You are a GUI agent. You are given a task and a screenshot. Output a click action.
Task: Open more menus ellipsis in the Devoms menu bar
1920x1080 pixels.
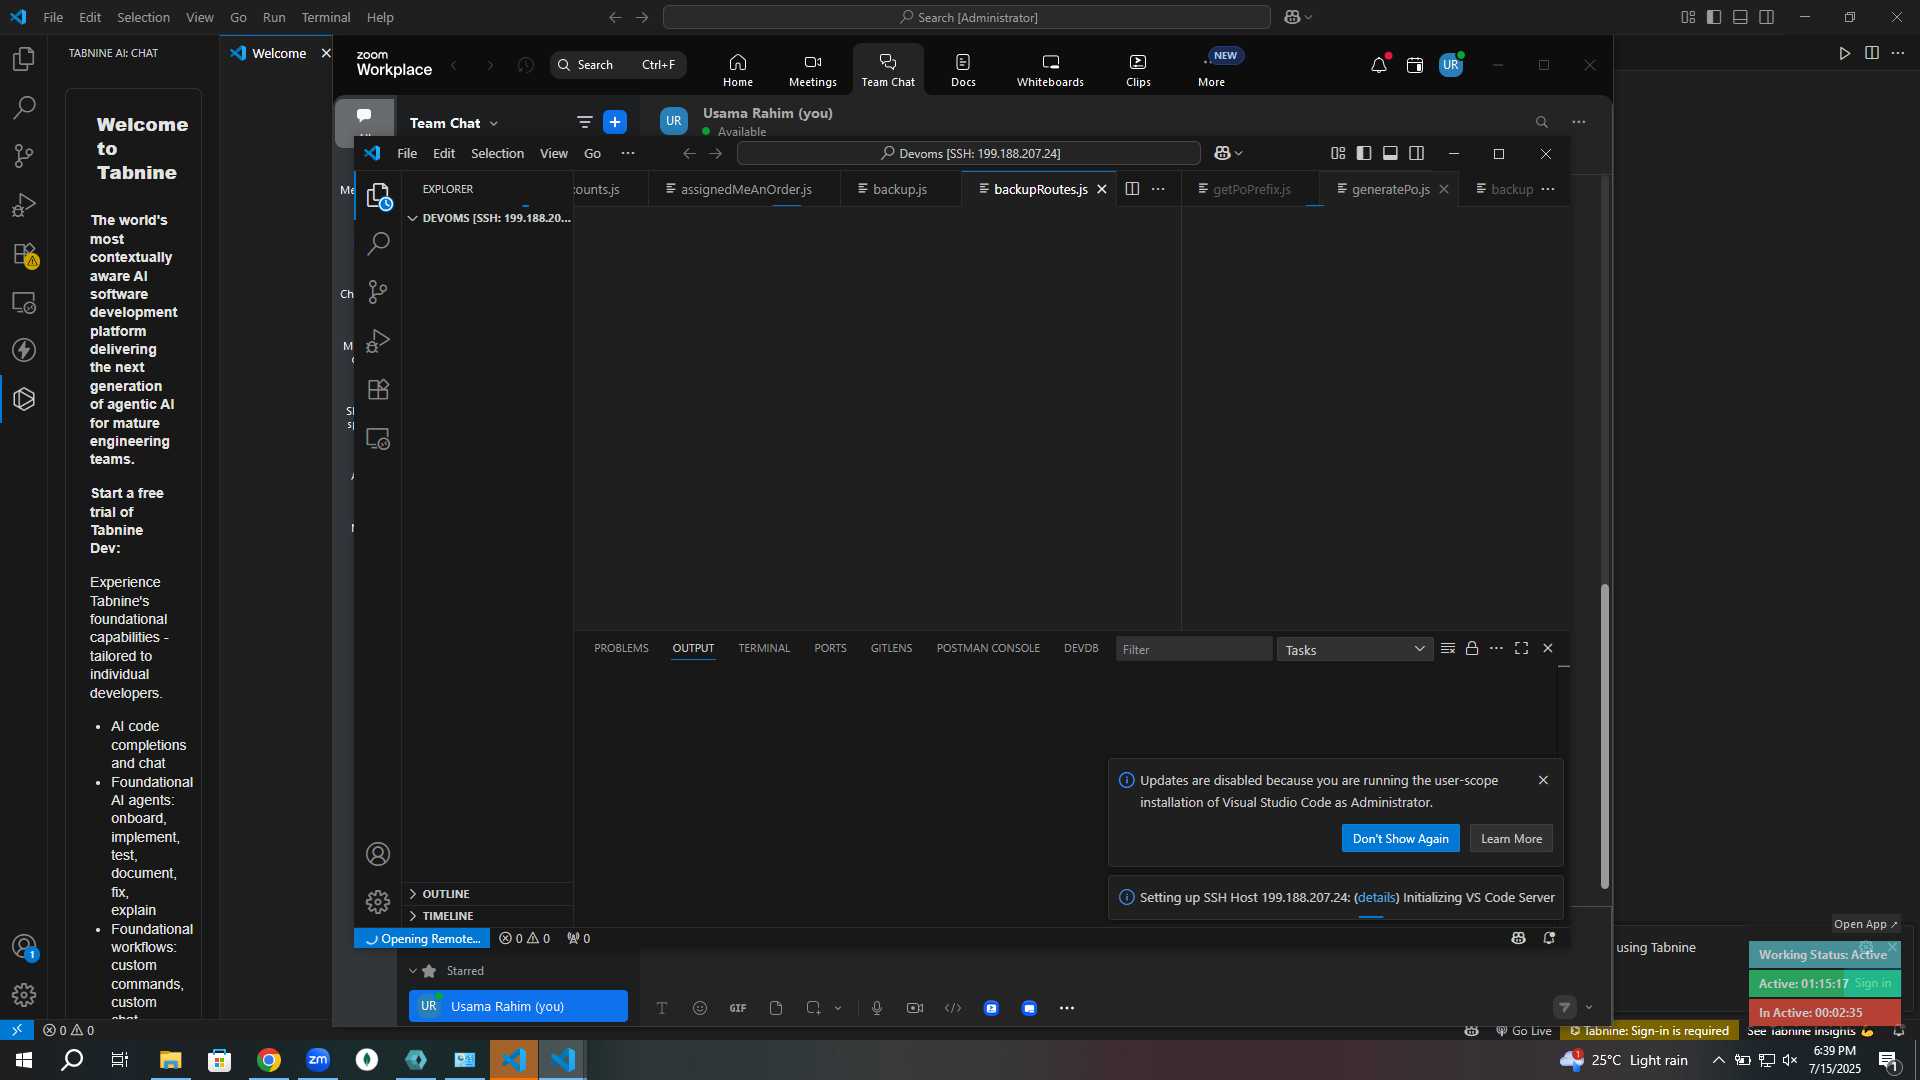pos(628,153)
